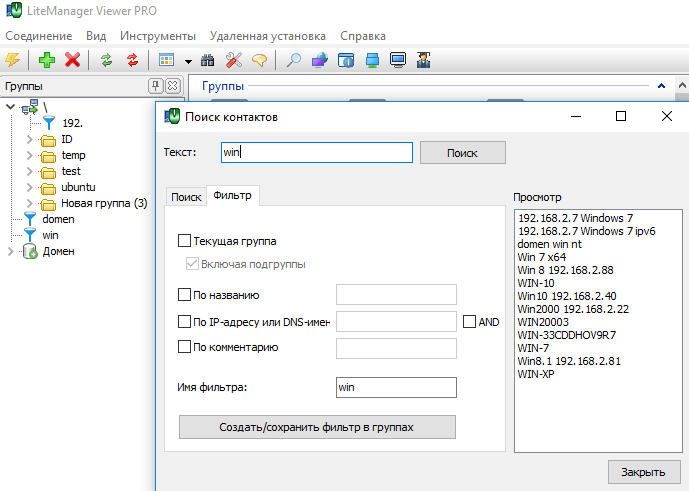Select 'WIN-XP' in preview list

(x=536, y=374)
